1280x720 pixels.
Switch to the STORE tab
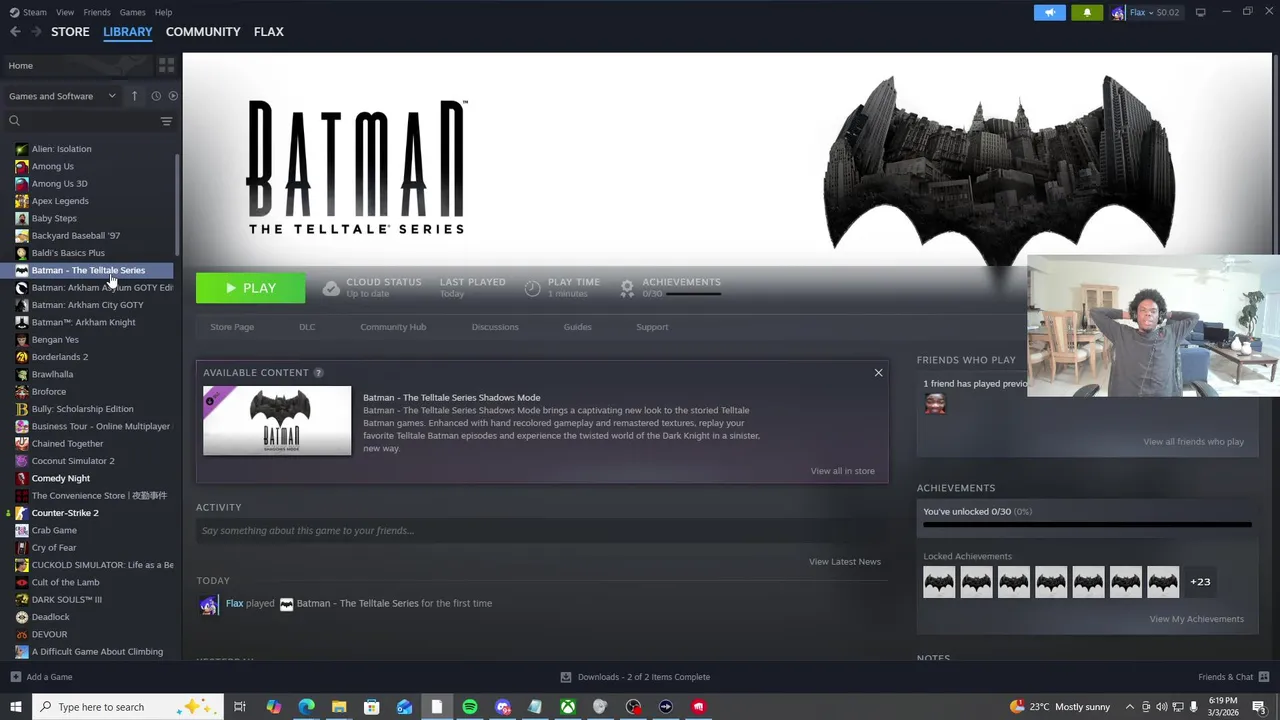[x=70, y=32]
